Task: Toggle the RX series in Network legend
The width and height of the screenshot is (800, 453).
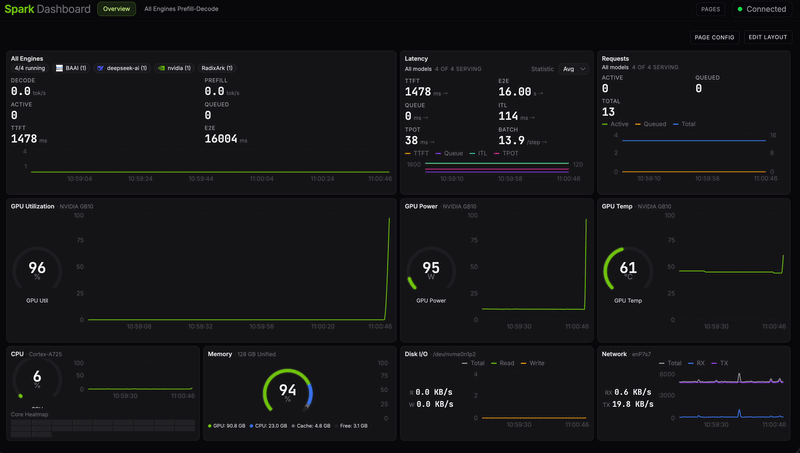Action: [x=696, y=363]
